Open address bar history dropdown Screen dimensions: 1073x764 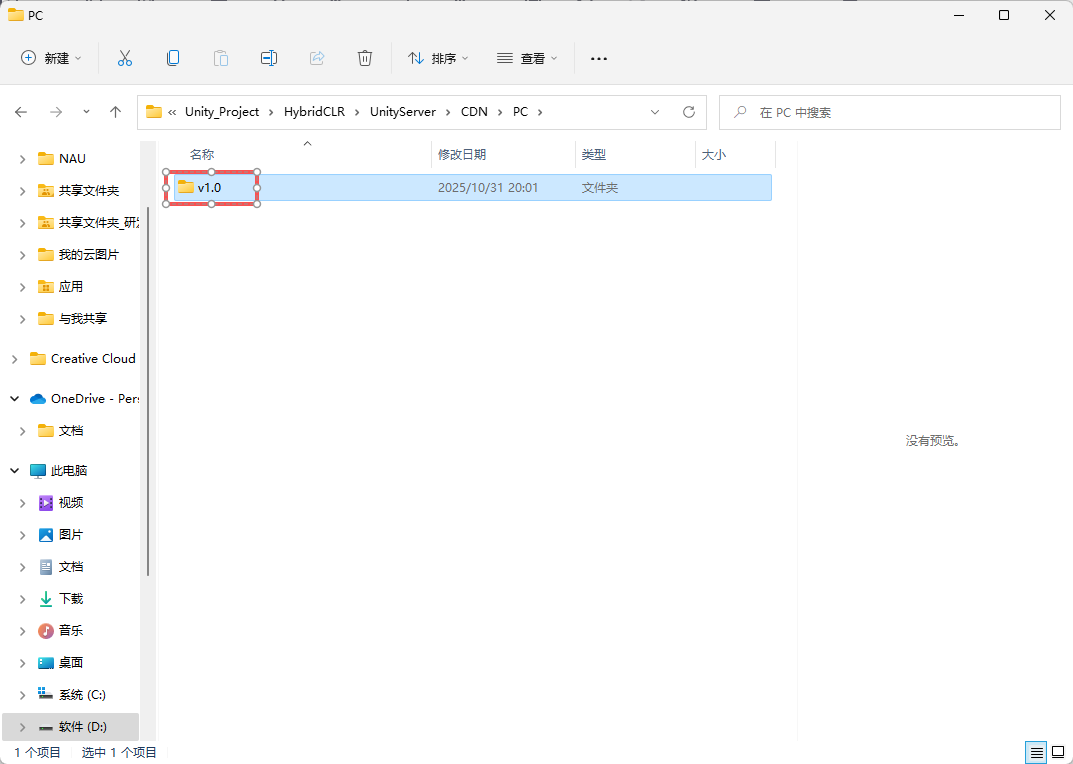point(655,112)
